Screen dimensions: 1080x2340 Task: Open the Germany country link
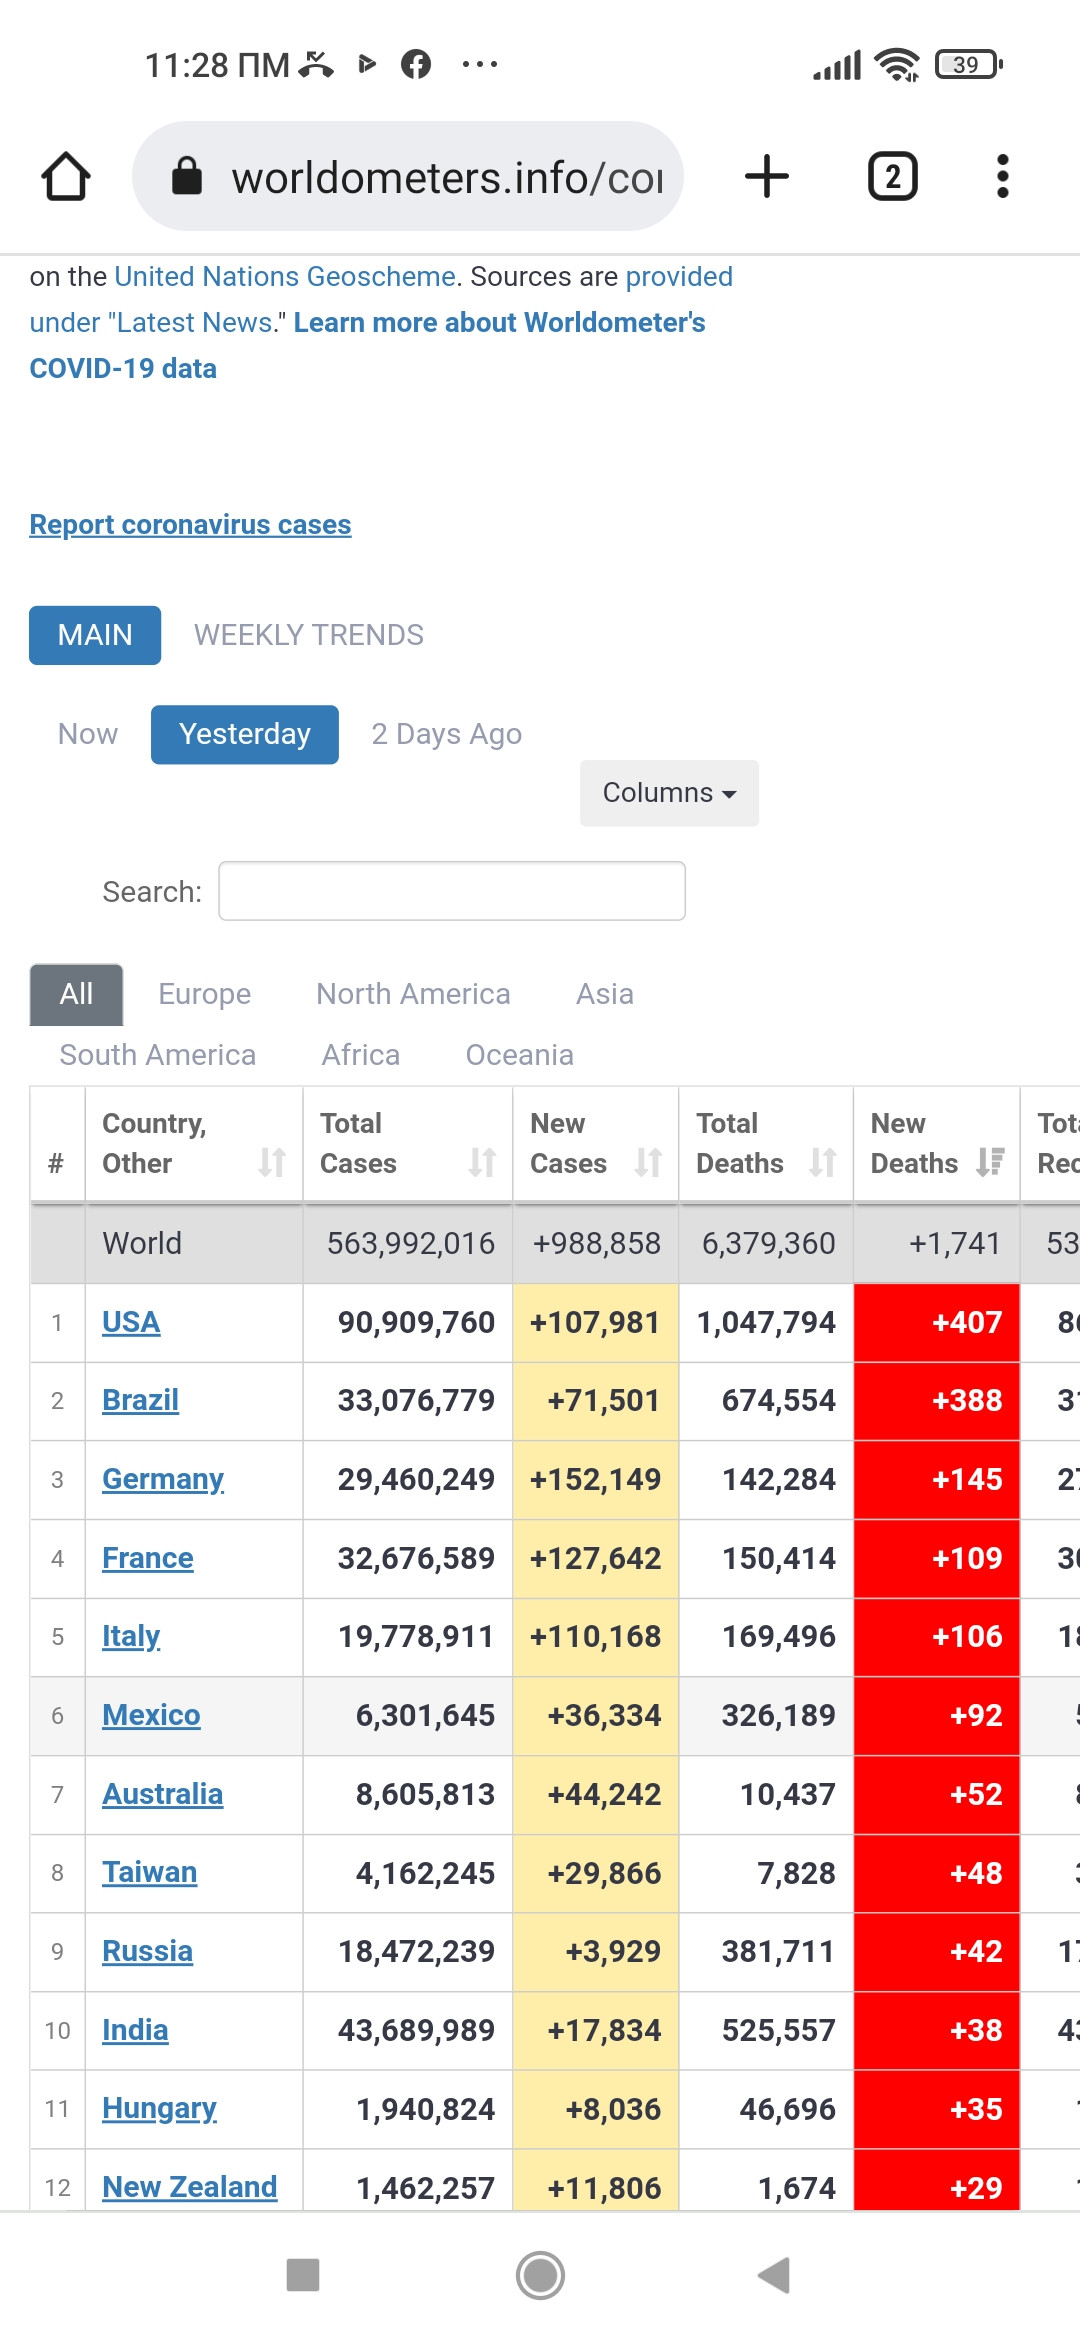click(163, 1479)
